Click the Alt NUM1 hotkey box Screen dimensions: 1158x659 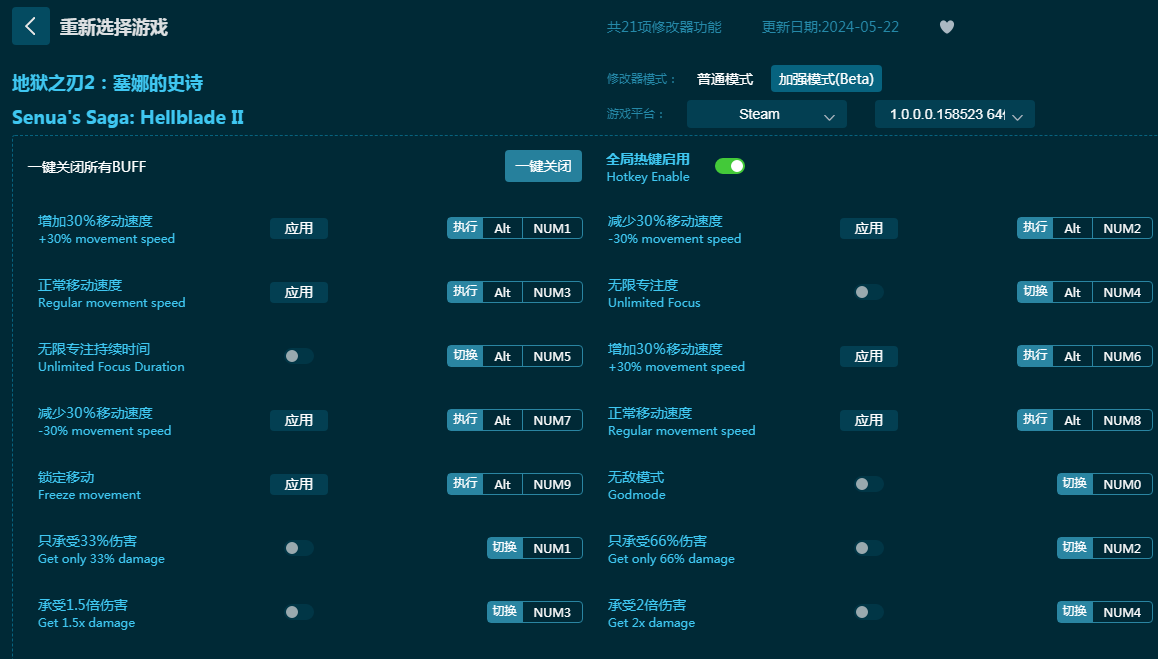tap(515, 228)
